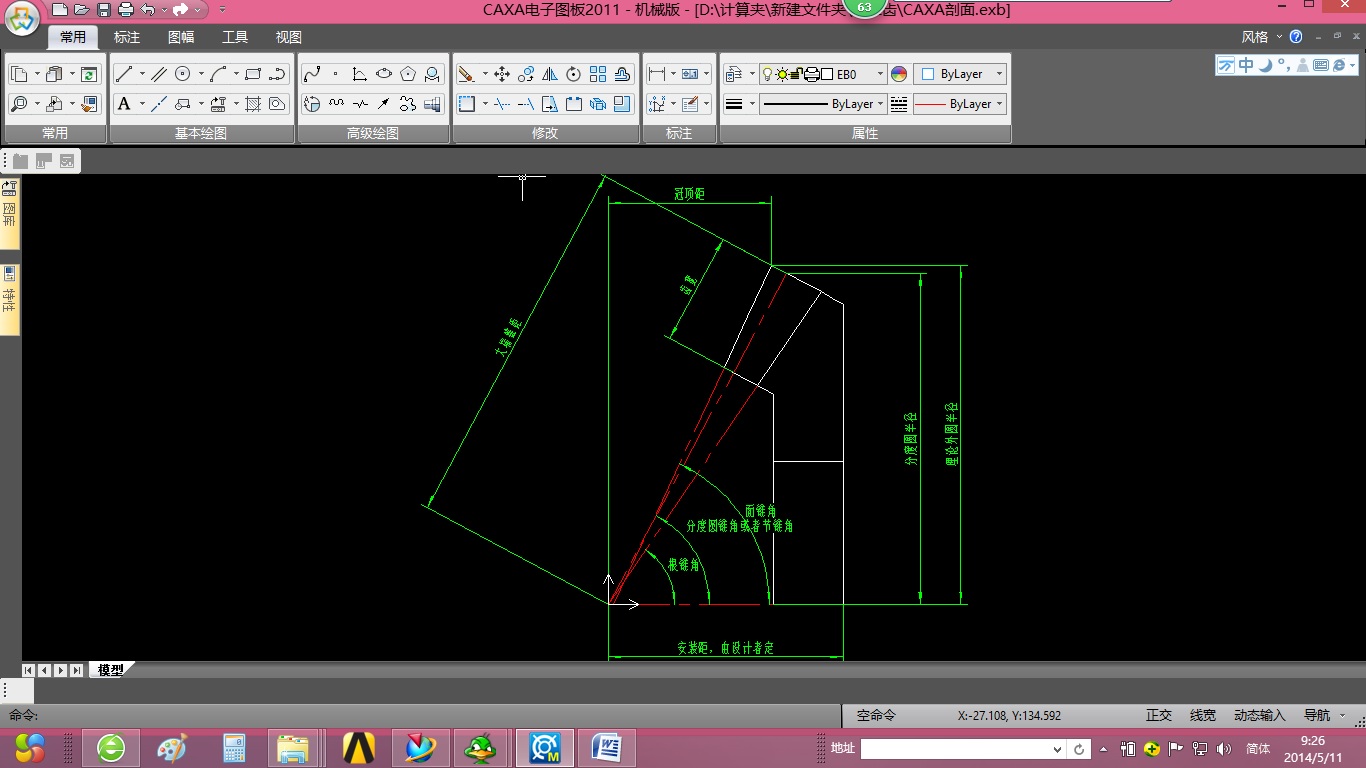Open the 图幅 ribbon tab
This screenshot has height=768, width=1366.
click(181, 37)
